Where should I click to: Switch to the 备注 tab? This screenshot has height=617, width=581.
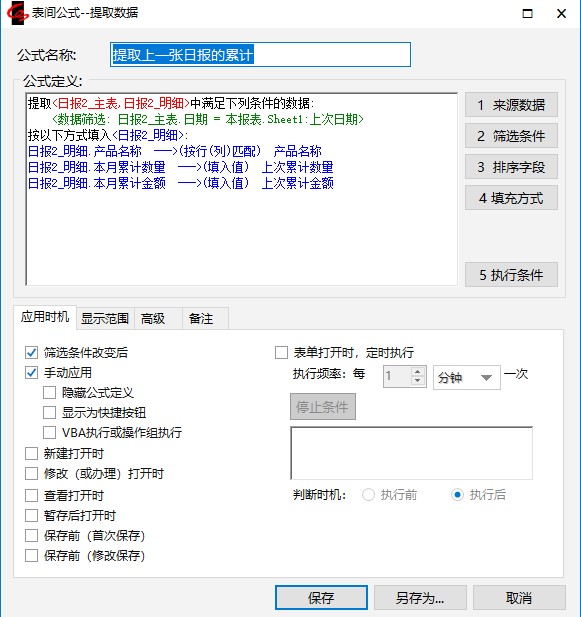[x=201, y=318]
